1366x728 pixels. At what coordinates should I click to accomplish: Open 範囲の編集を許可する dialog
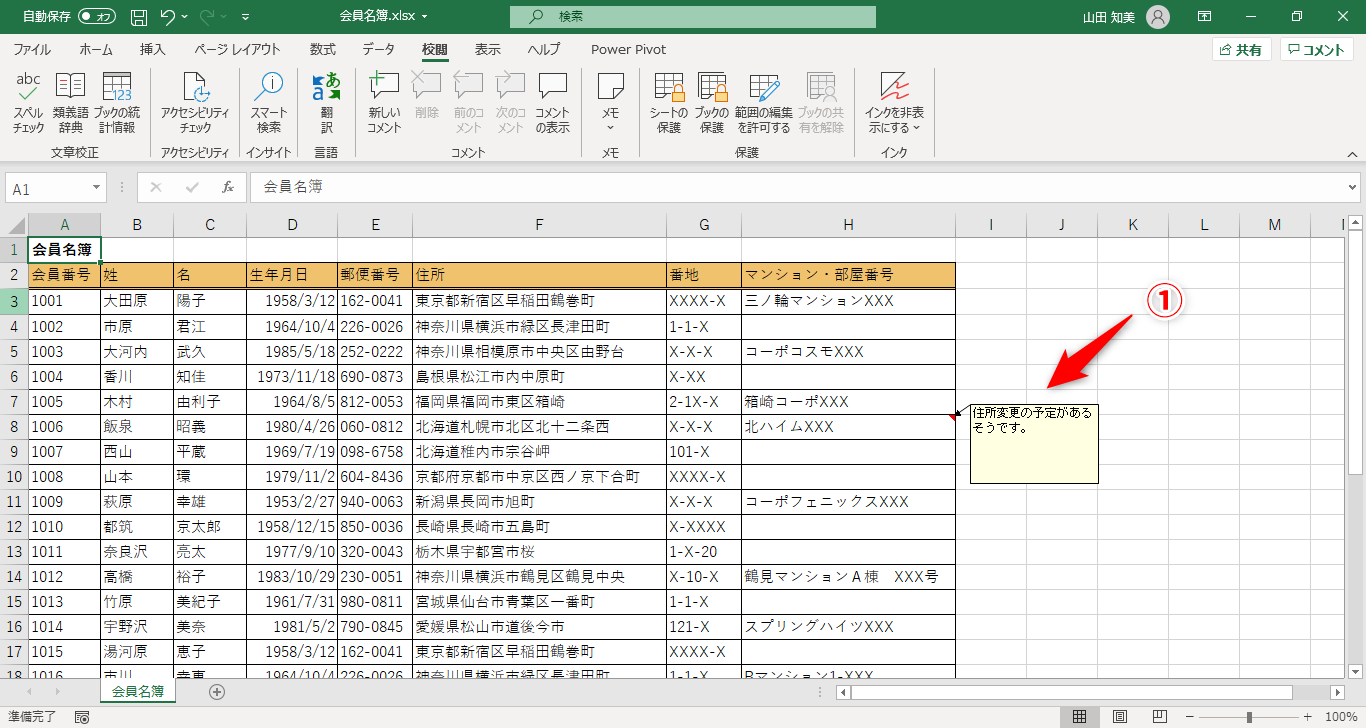click(763, 104)
